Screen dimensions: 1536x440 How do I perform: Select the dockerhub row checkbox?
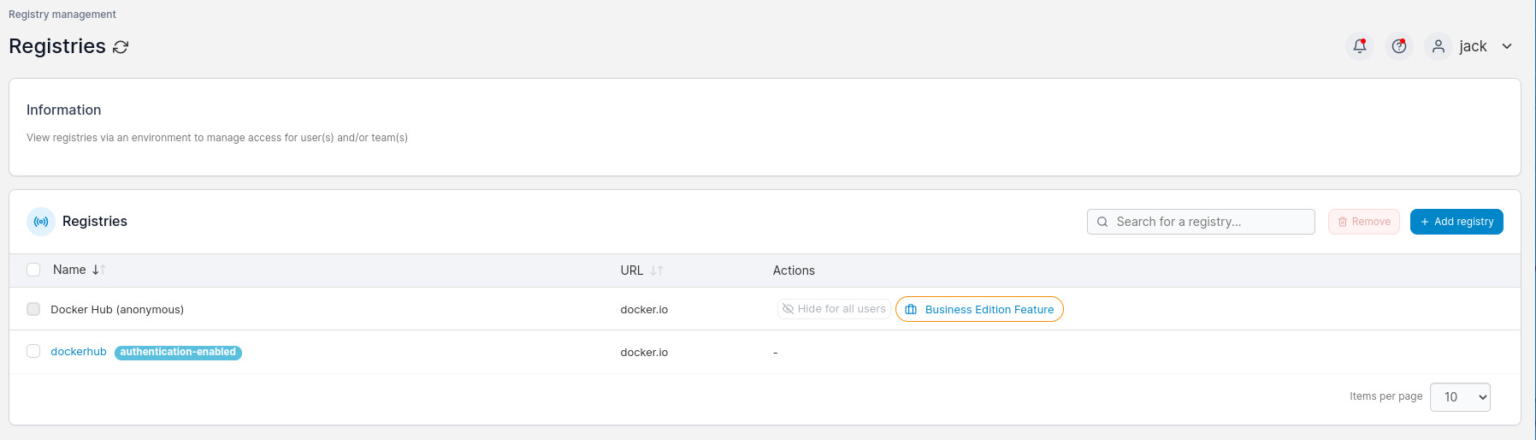tap(34, 352)
